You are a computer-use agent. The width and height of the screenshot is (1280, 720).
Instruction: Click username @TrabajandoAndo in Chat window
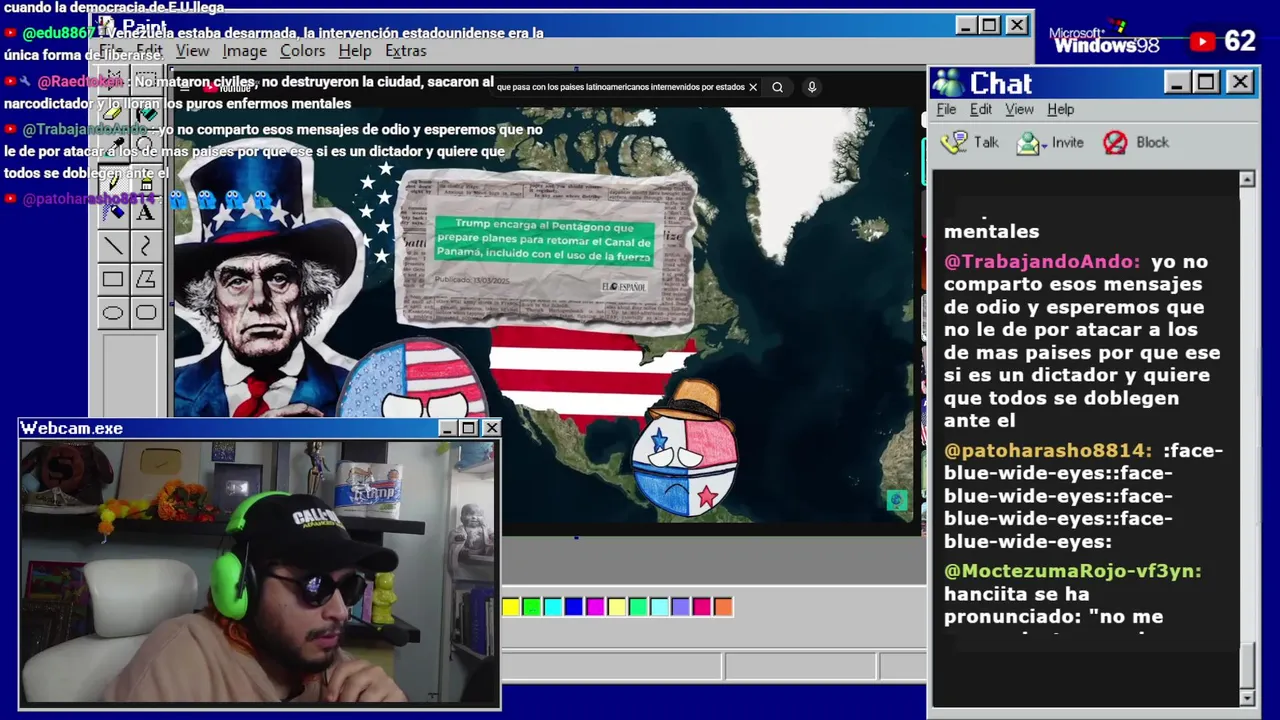pyautogui.click(x=1042, y=262)
